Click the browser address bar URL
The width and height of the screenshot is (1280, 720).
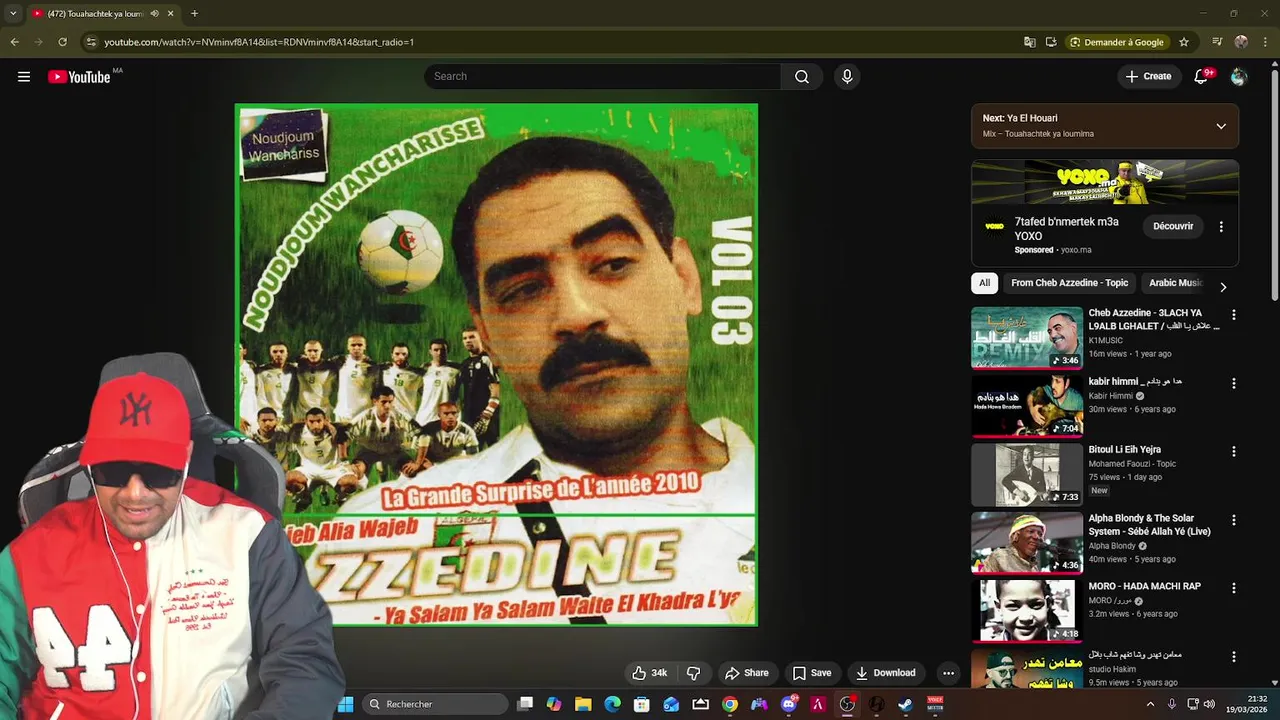[x=259, y=42]
